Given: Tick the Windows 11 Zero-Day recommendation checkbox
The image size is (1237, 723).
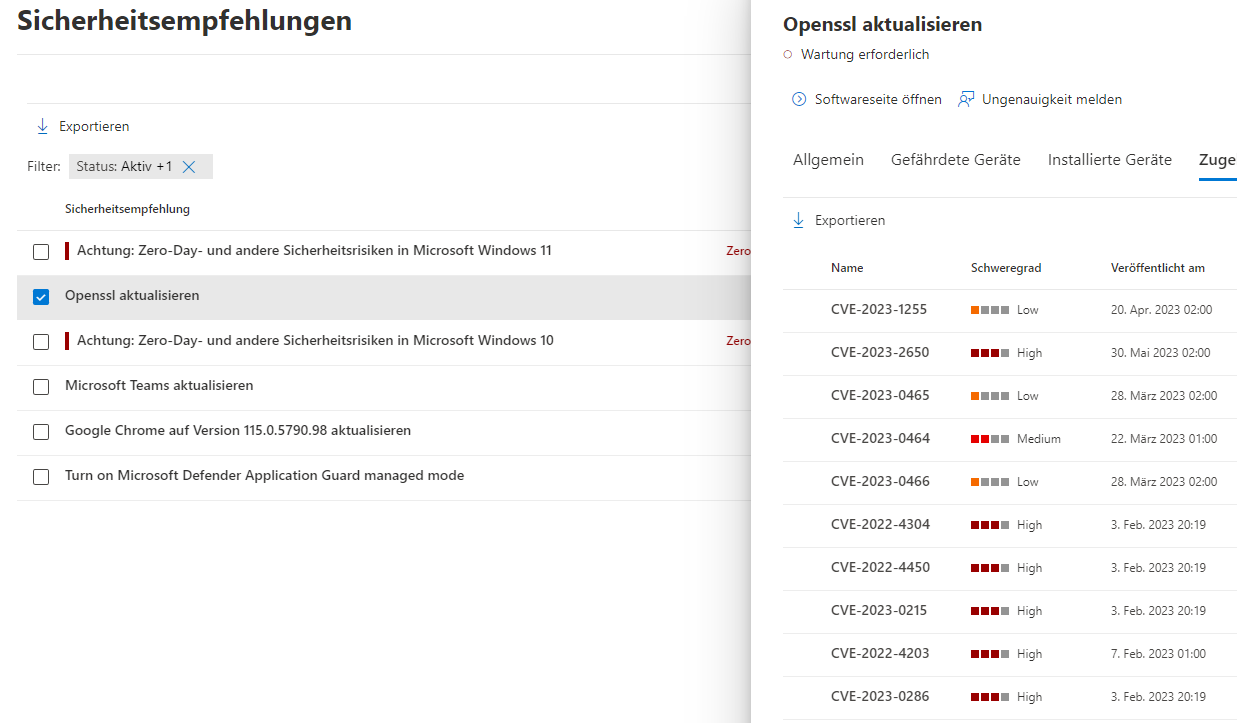Looking at the screenshot, I should click(x=41, y=251).
